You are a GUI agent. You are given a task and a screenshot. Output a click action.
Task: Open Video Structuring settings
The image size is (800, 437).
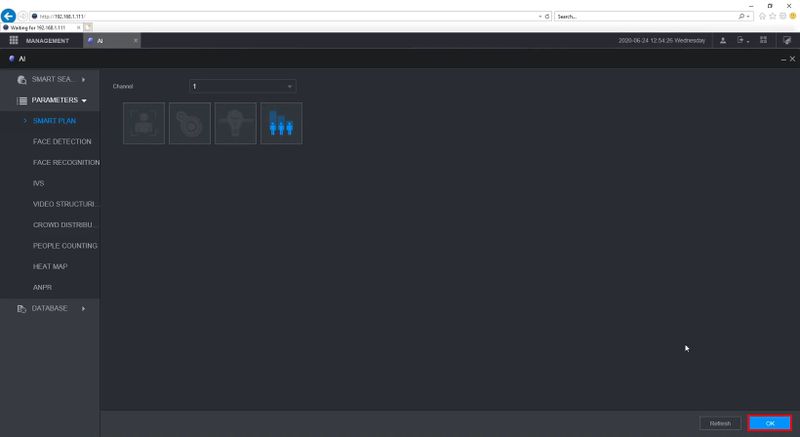pyautogui.click(x=65, y=204)
